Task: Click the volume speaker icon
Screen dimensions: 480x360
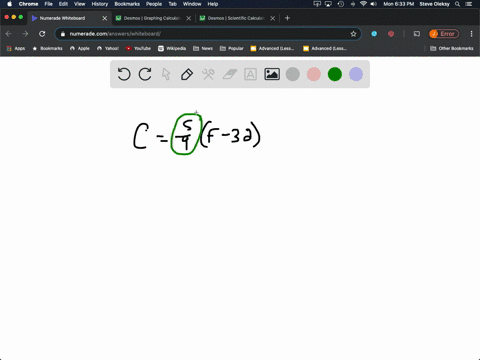Action: click(374, 4)
